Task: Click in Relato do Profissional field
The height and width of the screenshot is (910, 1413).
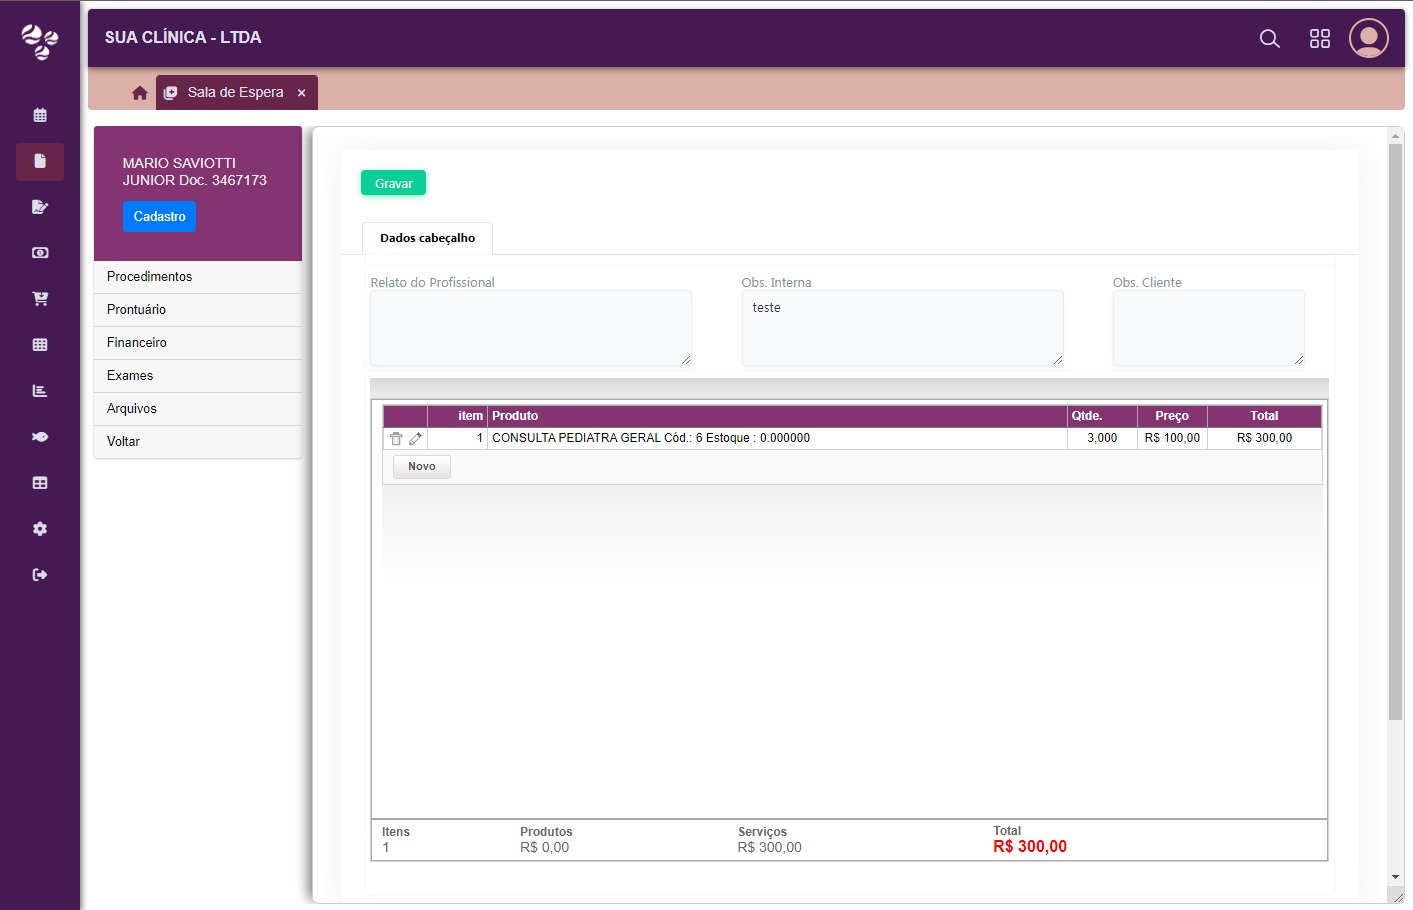Action: (x=531, y=328)
